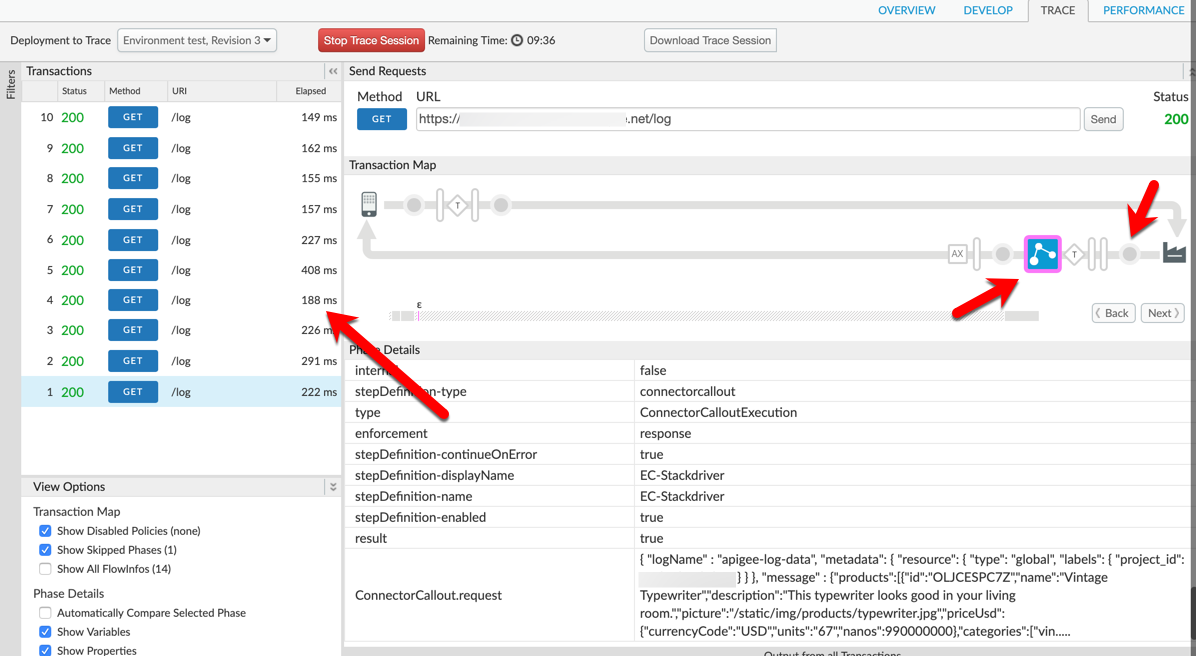Click stepDefinition-displayName value EC-Stackdriver
Screen dimensions: 1196x656
(x=682, y=475)
